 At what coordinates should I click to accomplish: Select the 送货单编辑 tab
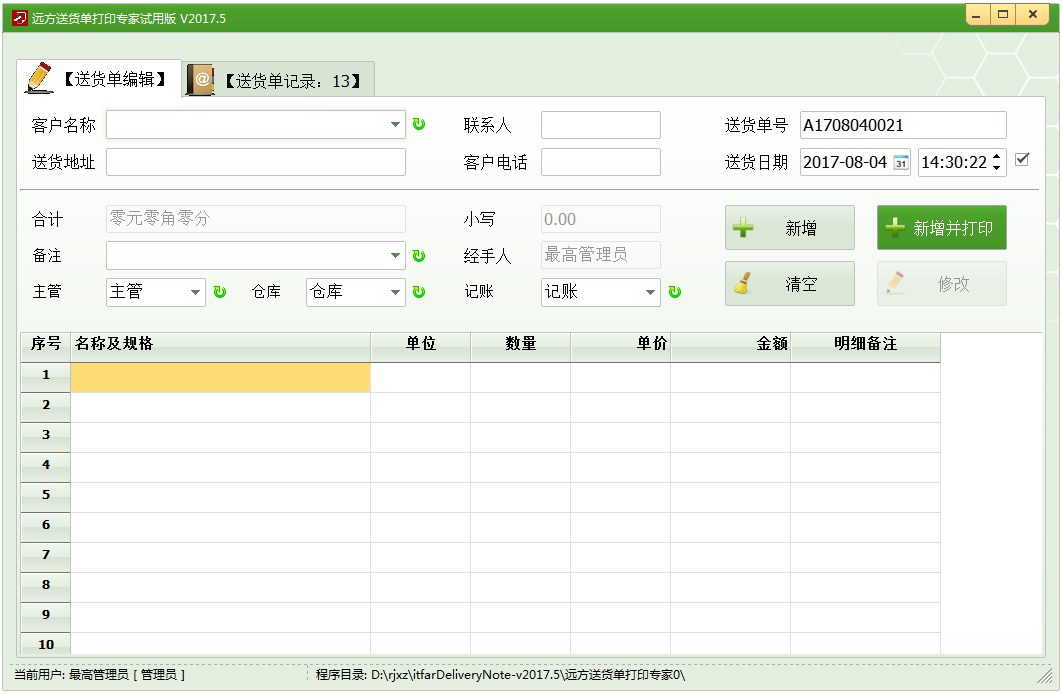(98, 79)
